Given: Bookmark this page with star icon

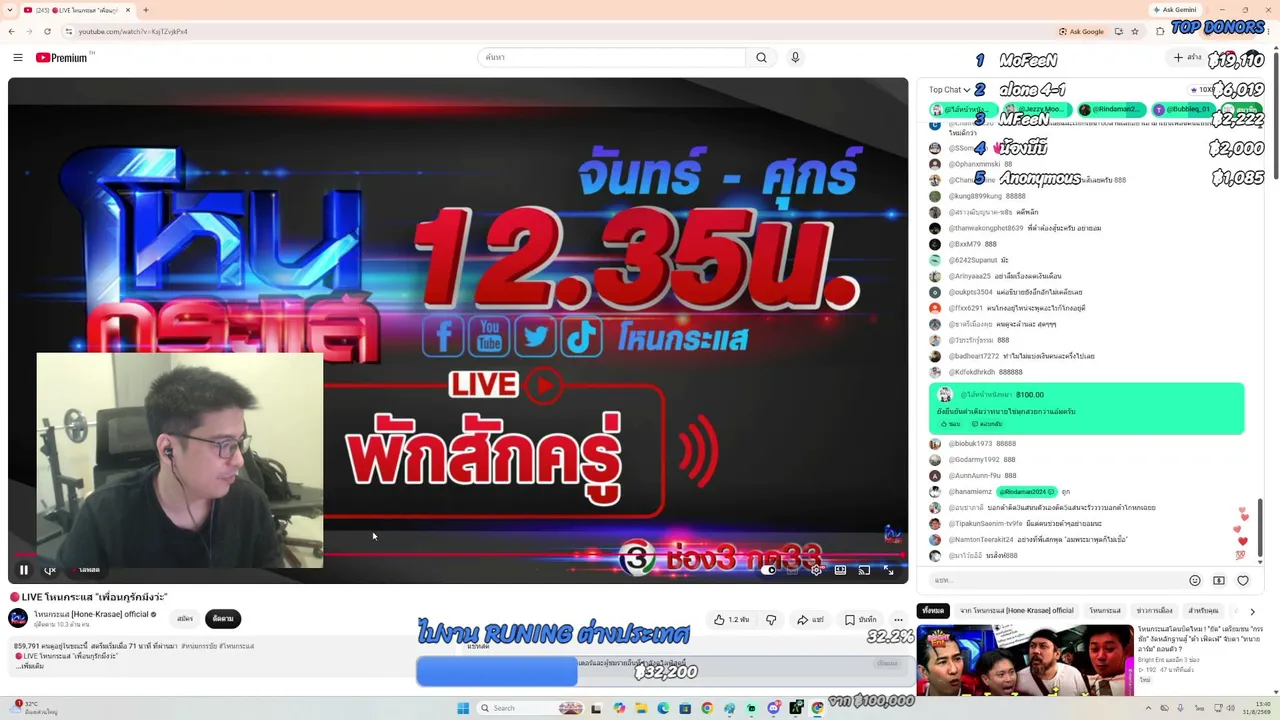Looking at the screenshot, I should click(1135, 31).
